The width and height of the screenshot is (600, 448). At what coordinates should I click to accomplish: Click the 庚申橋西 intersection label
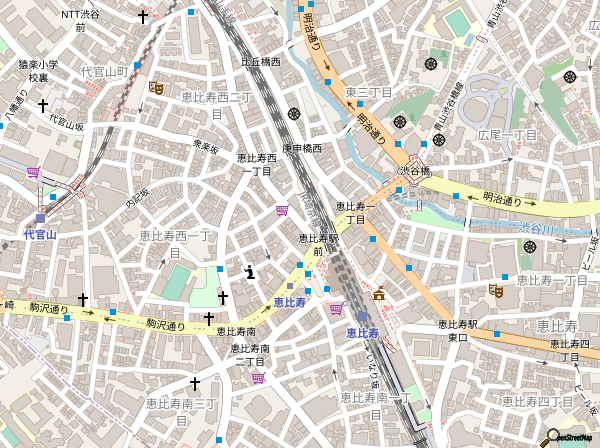[302, 149]
